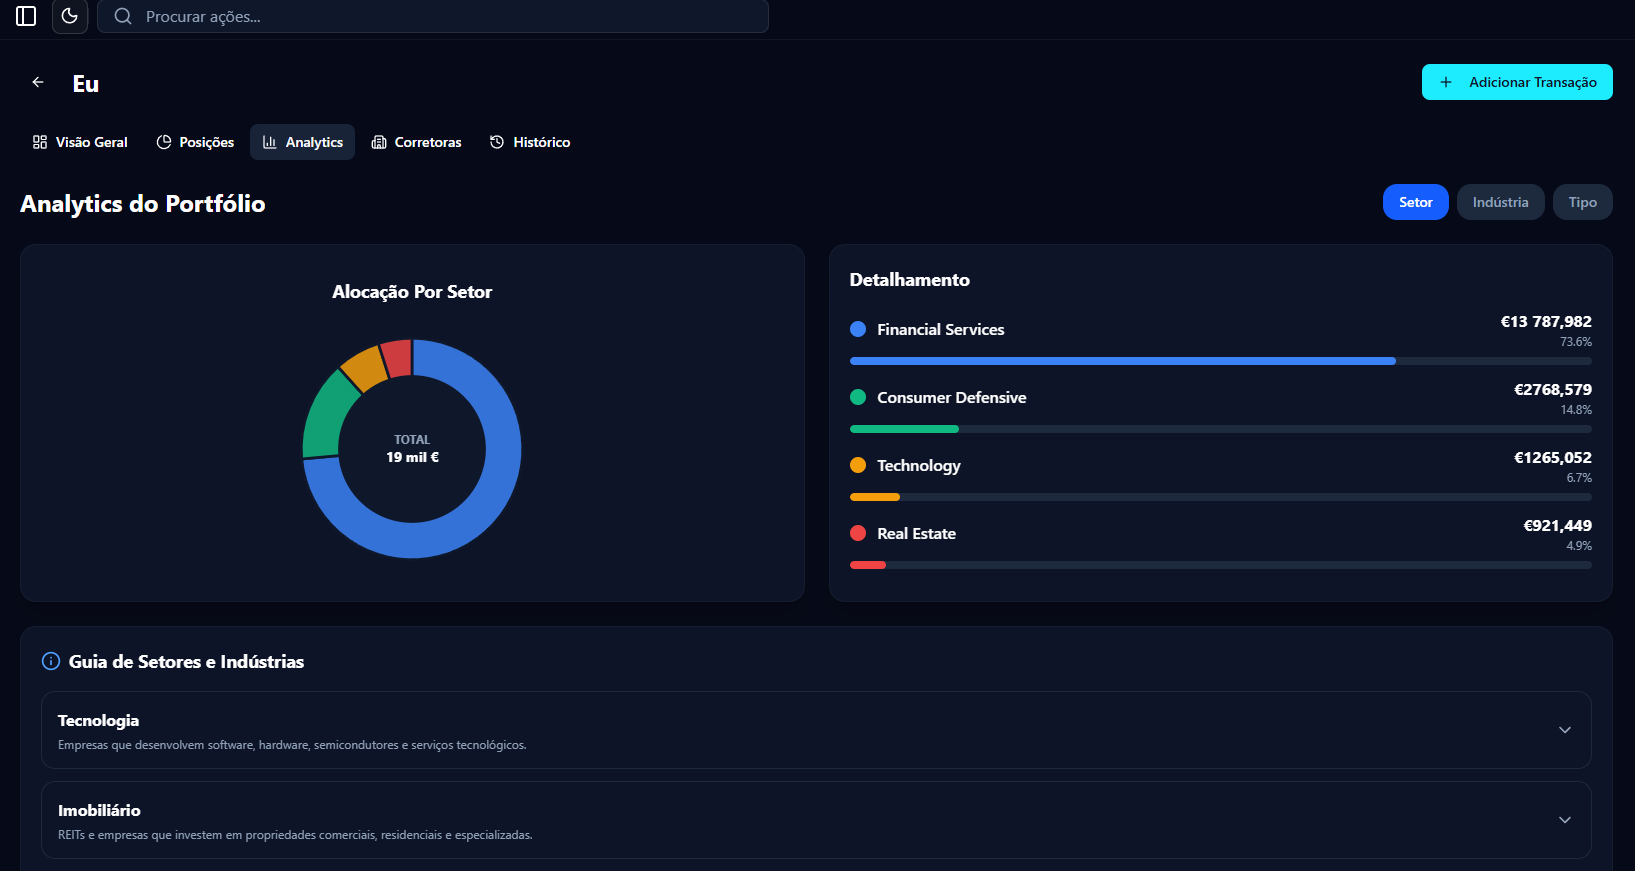The width and height of the screenshot is (1635, 871).
Task: Click the Consumer Defensive green legend dot
Action: tap(858, 397)
